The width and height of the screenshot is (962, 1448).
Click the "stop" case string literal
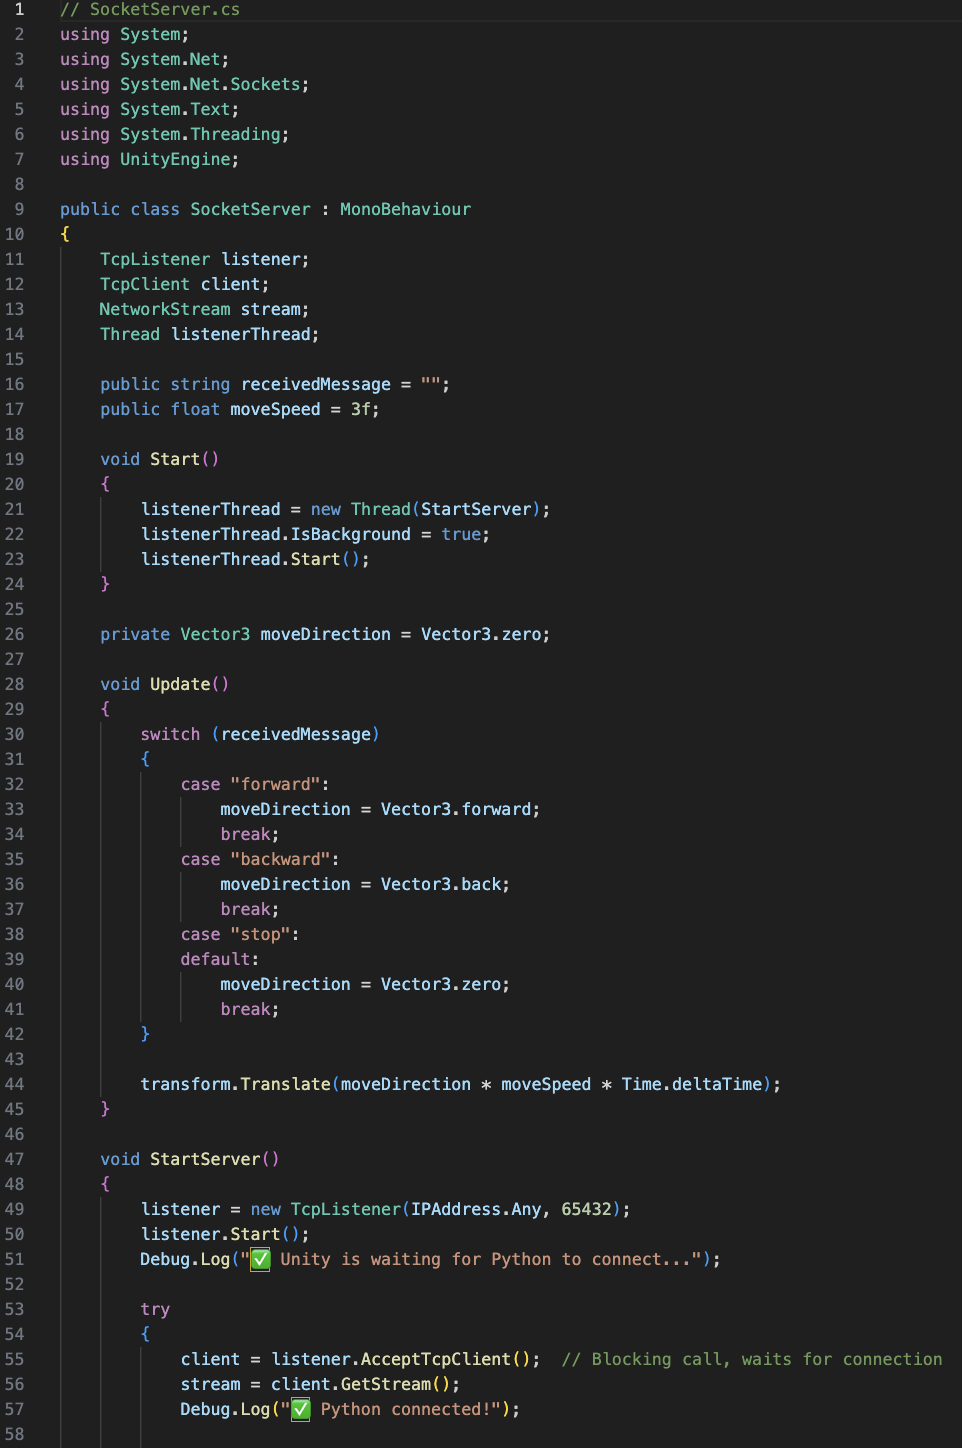[x=260, y=934]
